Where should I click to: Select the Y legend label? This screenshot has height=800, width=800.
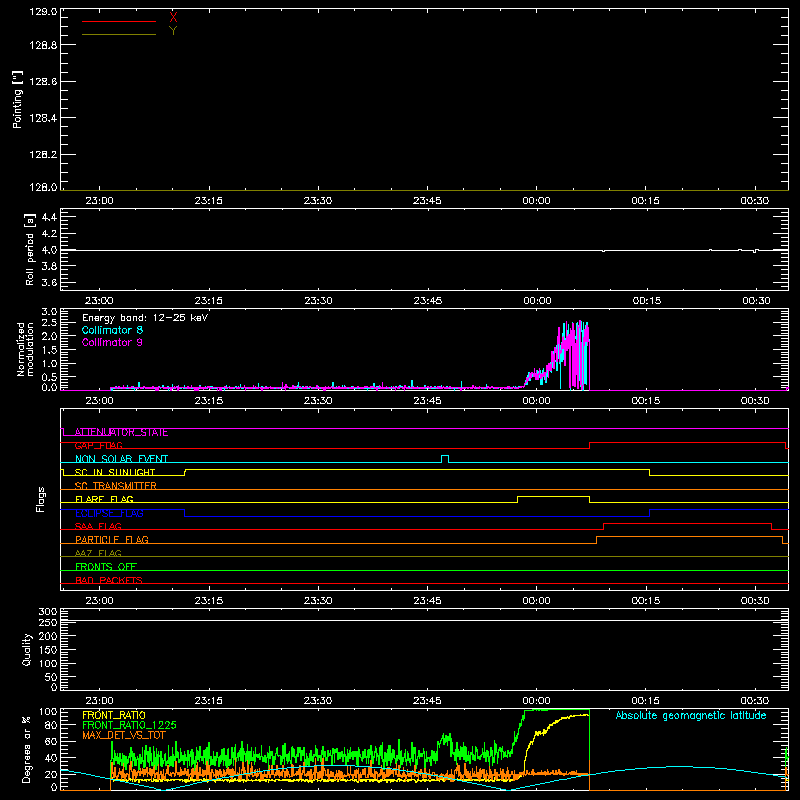click(173, 31)
